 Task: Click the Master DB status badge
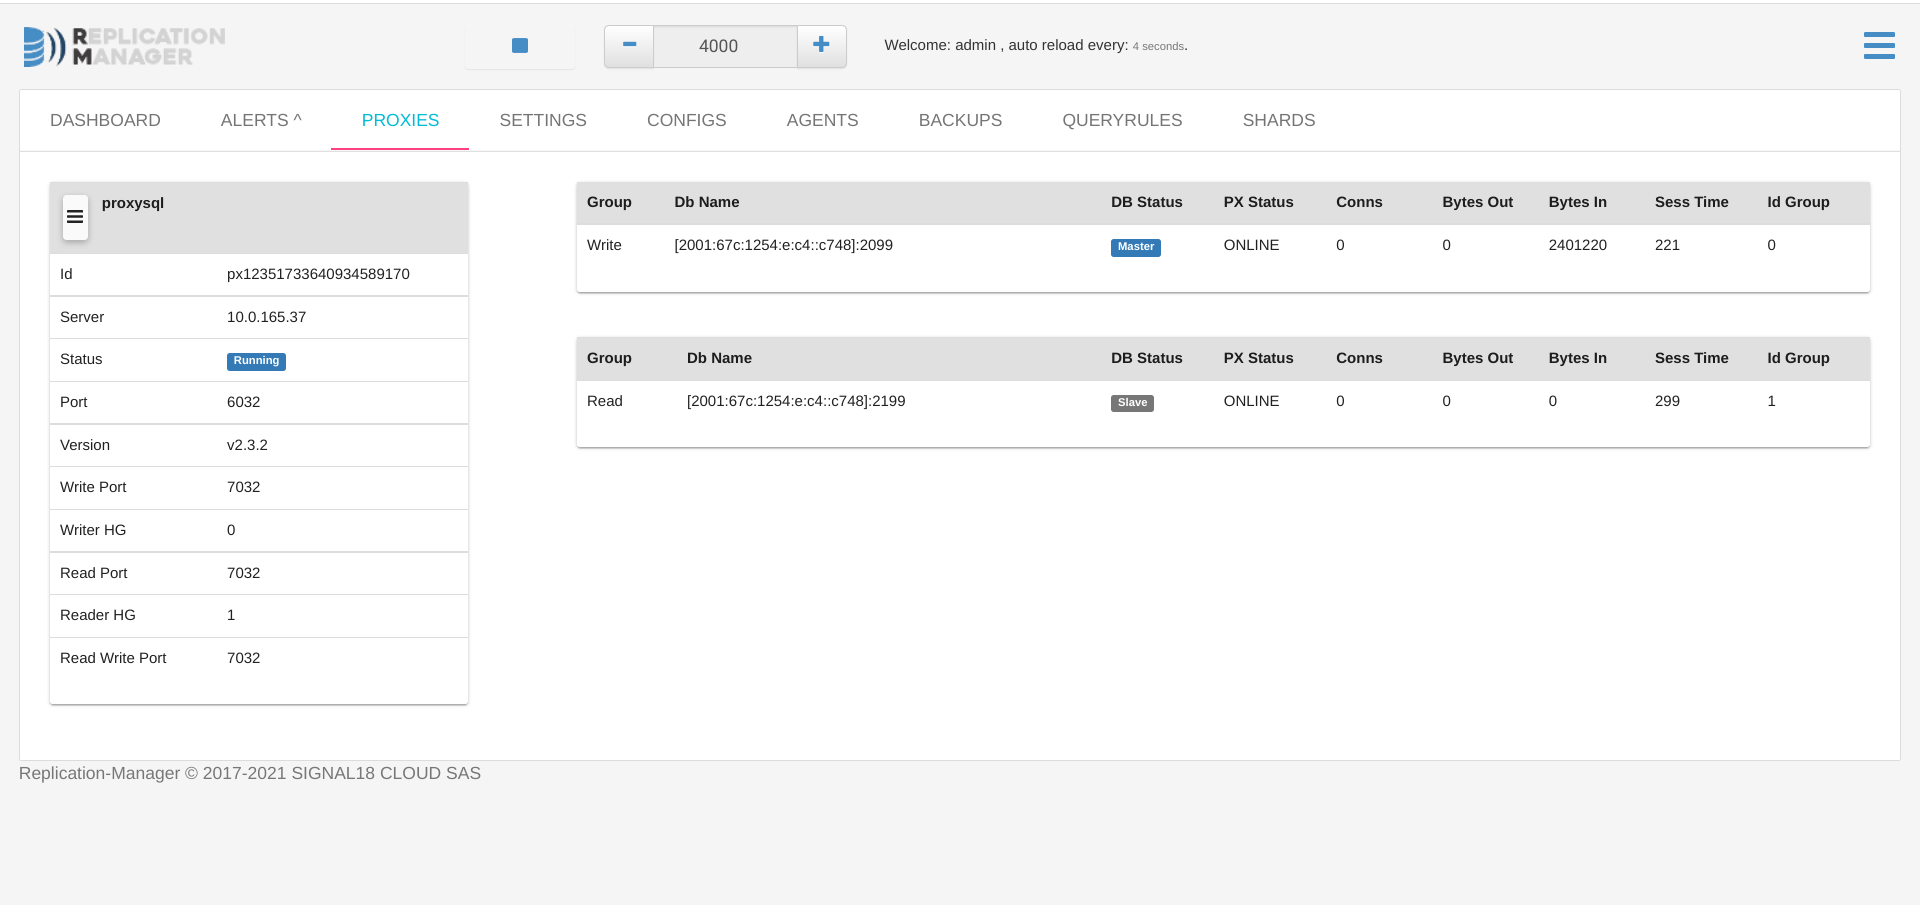click(x=1135, y=247)
